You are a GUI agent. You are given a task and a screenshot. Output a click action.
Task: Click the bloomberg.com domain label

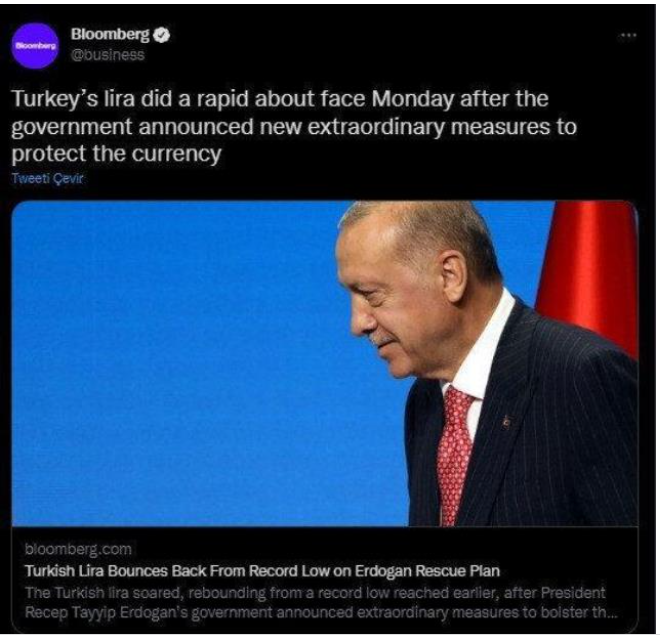(78, 549)
